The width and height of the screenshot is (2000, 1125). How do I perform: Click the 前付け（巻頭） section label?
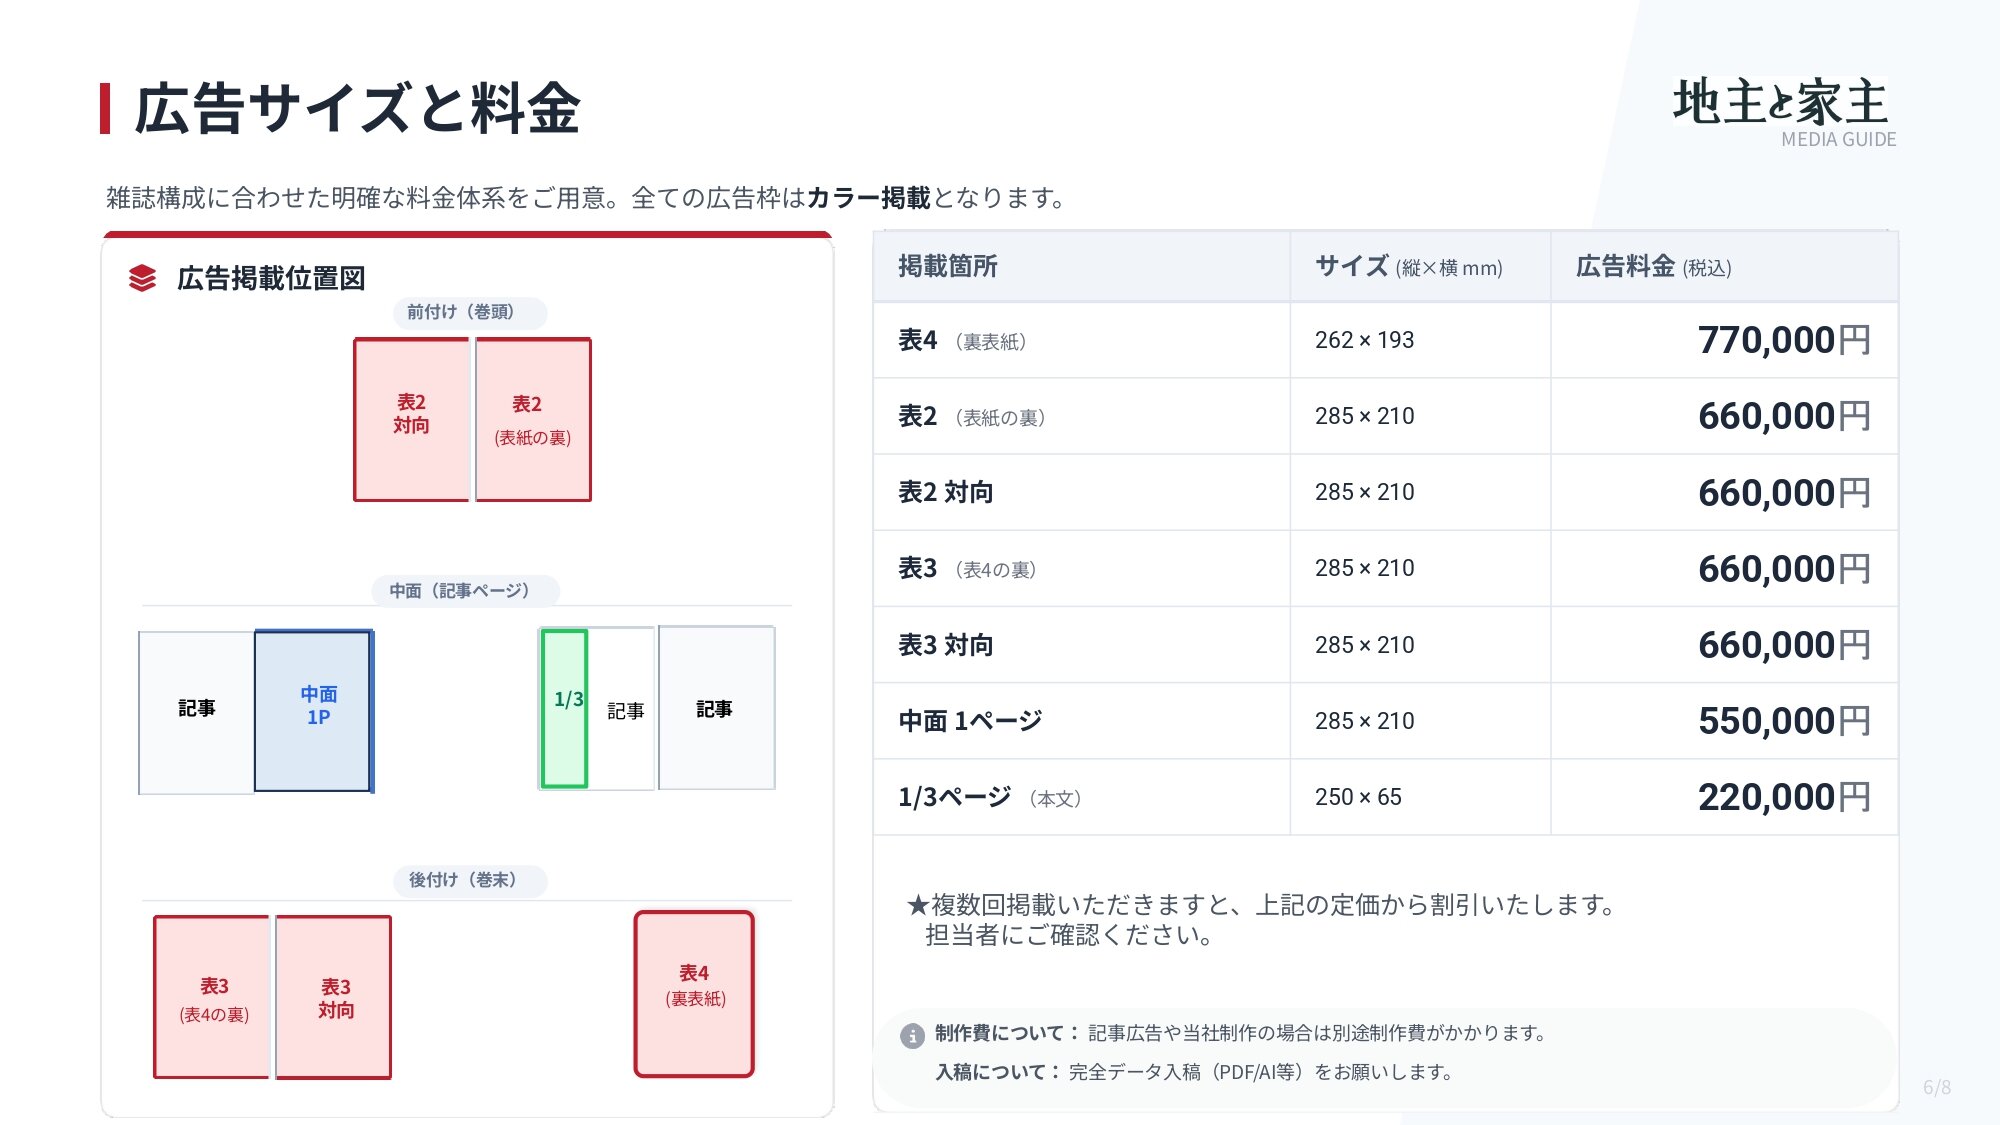(x=469, y=312)
